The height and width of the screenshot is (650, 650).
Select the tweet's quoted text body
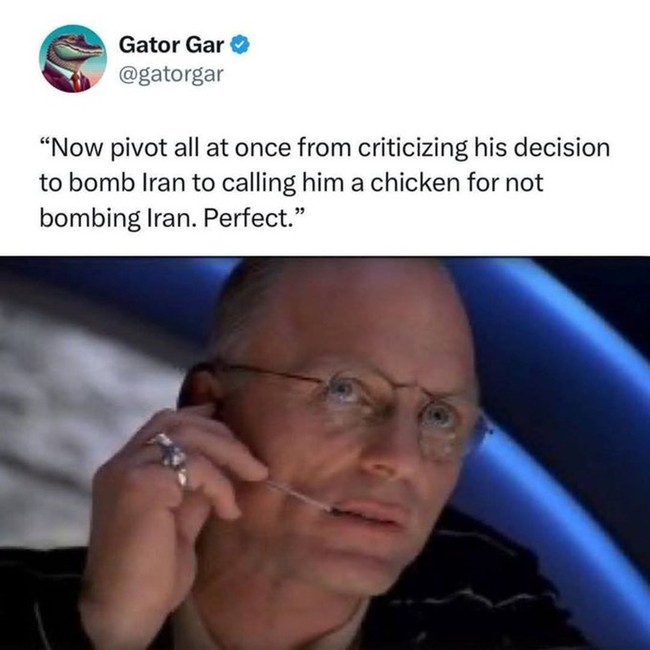tap(325, 182)
